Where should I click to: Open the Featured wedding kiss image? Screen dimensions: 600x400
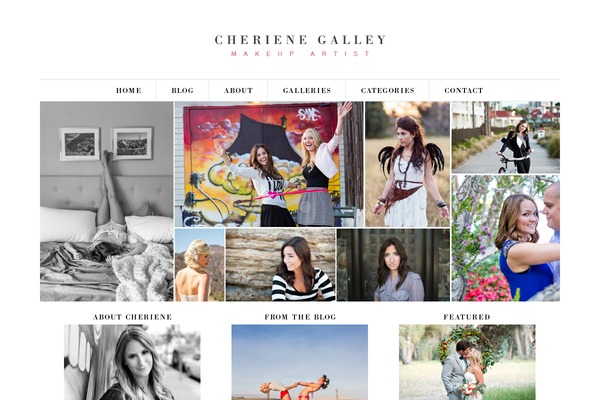(x=467, y=362)
